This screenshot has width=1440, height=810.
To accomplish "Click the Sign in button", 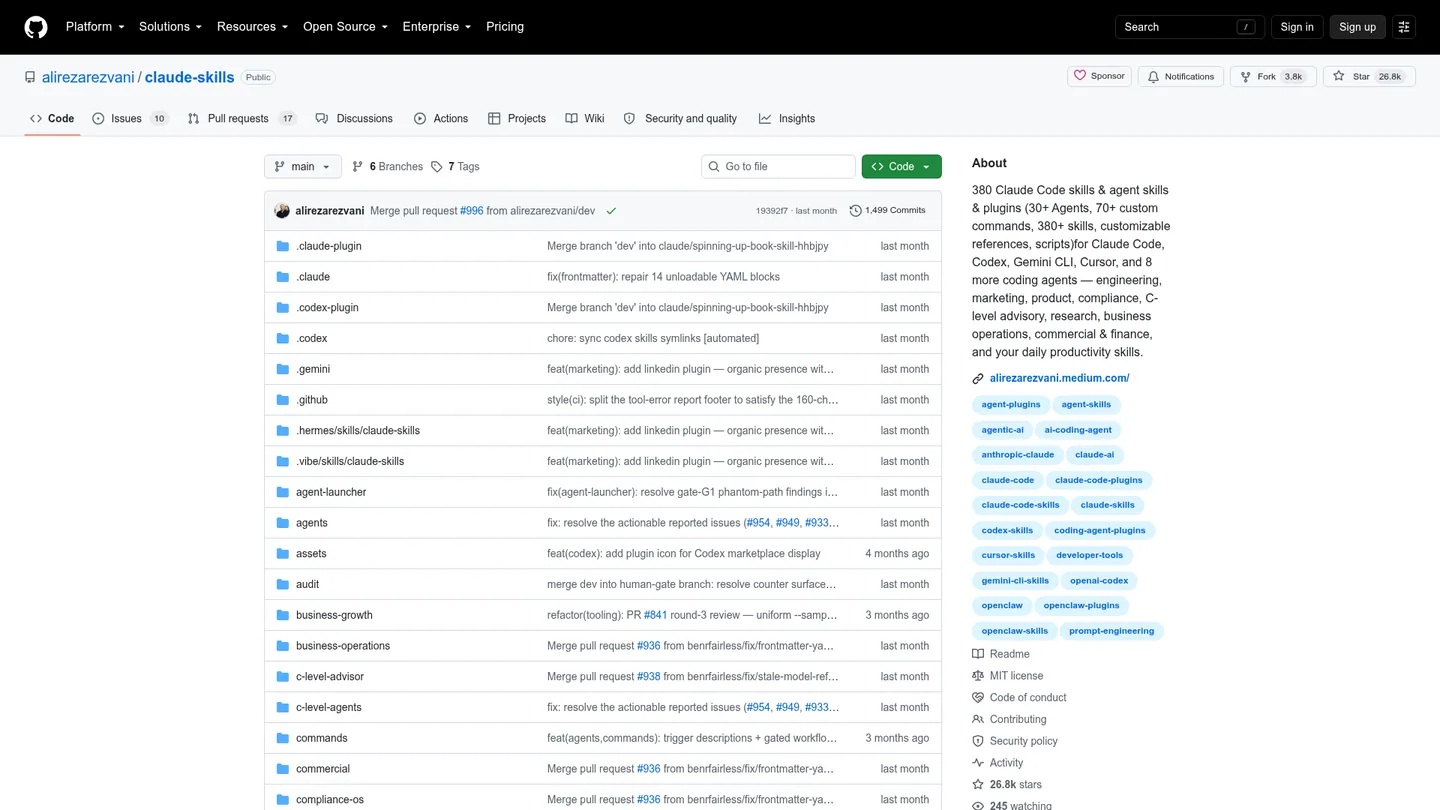I will point(1297,27).
